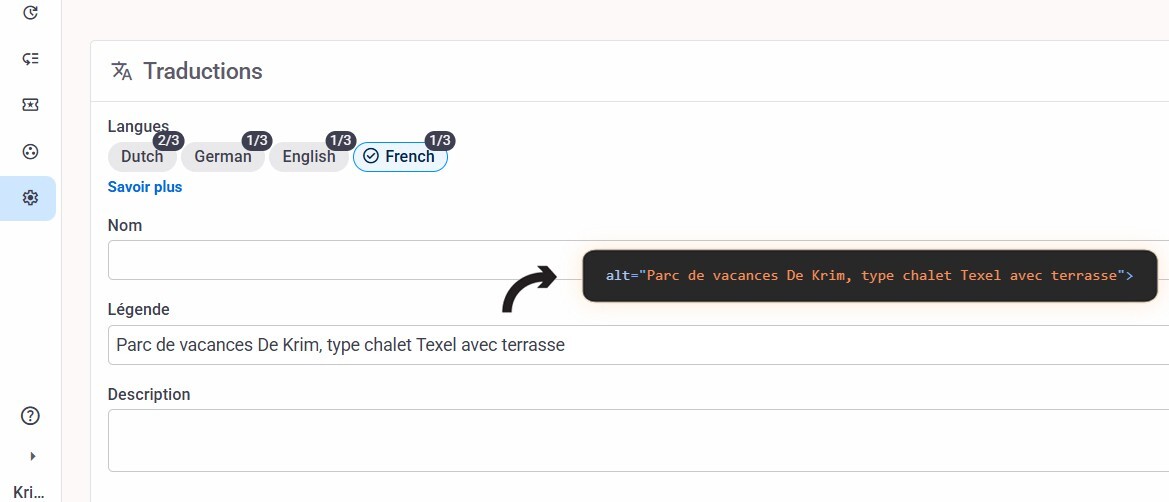The width and height of the screenshot is (1169, 502).
Task: Open the Kri... account label in sidebar
Action: coord(30,491)
